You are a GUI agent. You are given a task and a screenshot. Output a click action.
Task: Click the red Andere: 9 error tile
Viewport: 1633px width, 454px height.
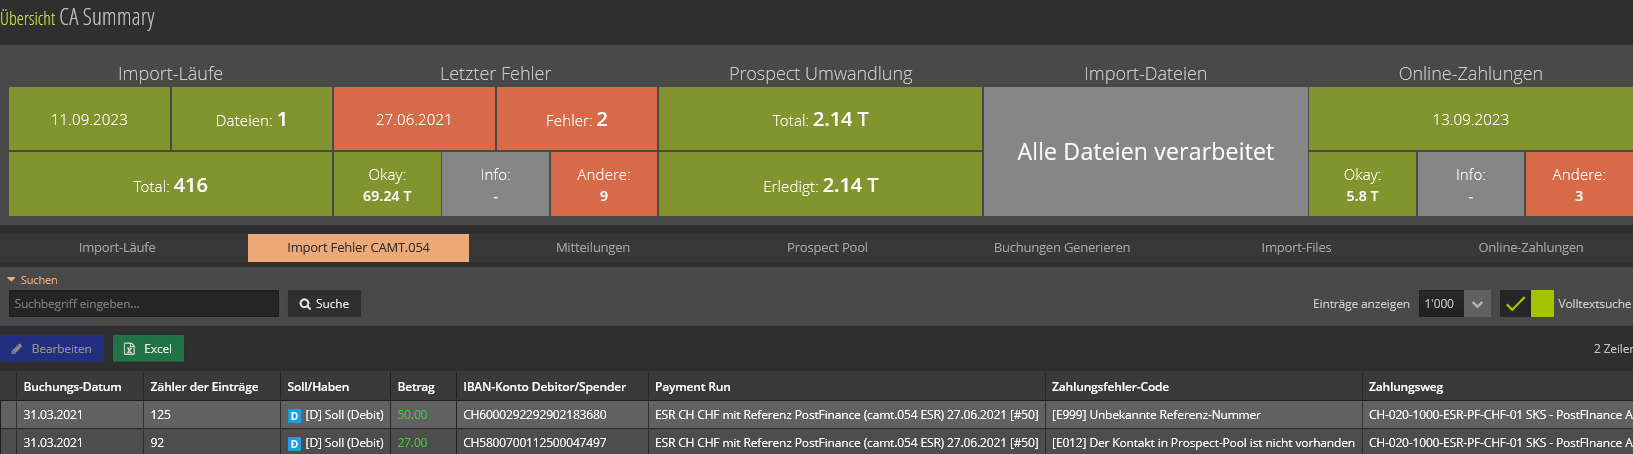[x=603, y=184]
